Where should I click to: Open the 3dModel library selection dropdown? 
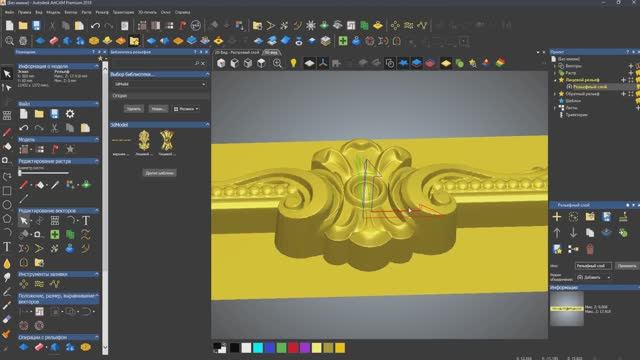tap(160, 84)
